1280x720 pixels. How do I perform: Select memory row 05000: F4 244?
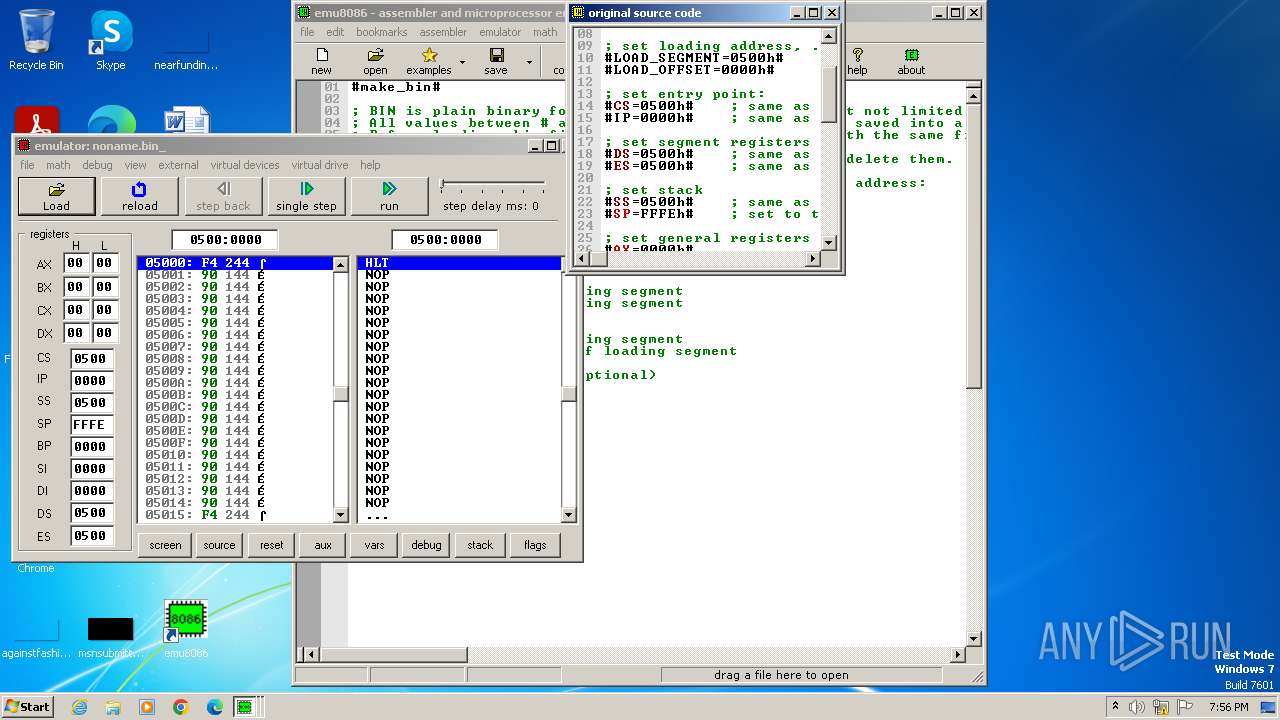tap(236, 263)
